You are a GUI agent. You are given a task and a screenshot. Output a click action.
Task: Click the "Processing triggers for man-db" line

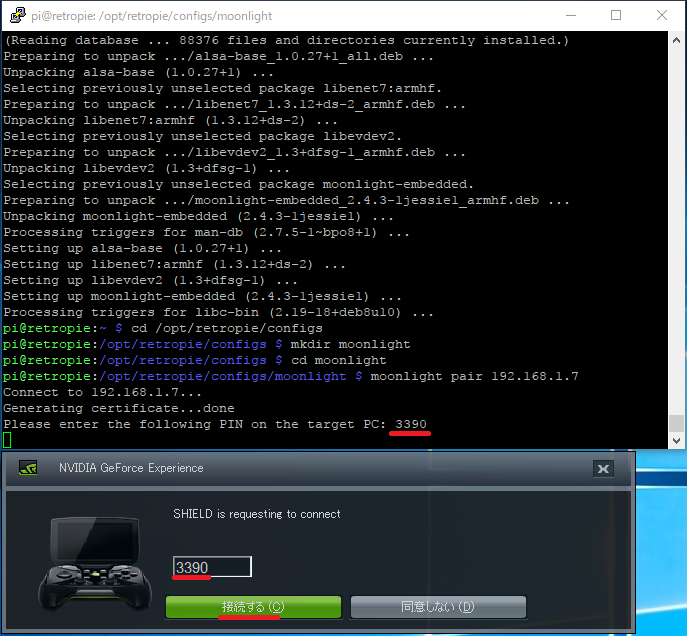[x=206, y=233]
